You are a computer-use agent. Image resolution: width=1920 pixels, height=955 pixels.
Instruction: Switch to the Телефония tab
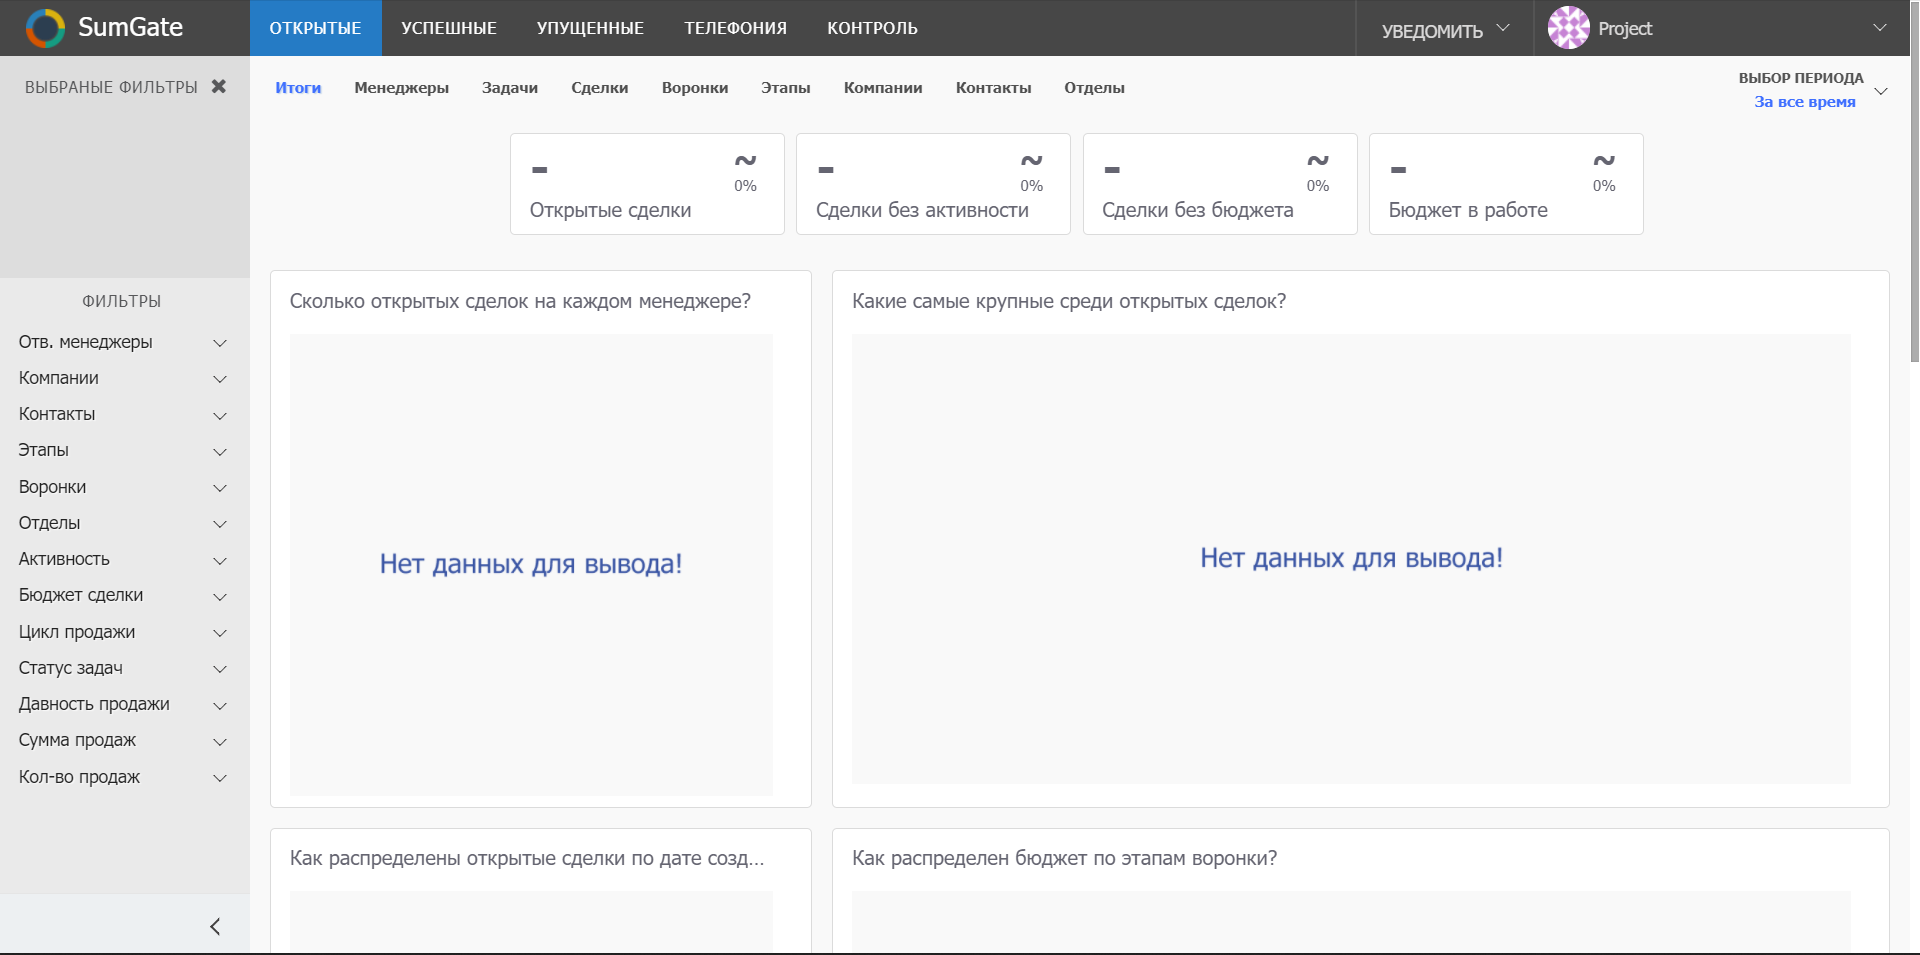click(735, 28)
